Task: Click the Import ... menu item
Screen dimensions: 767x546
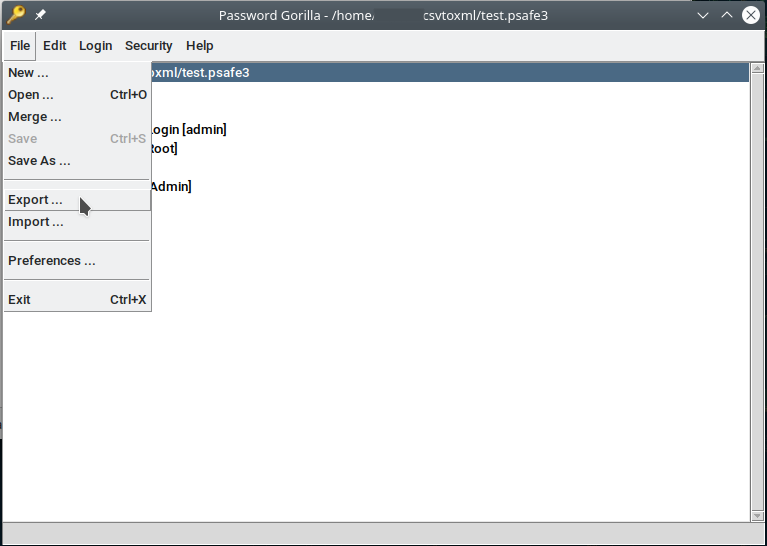Action: 77,222
